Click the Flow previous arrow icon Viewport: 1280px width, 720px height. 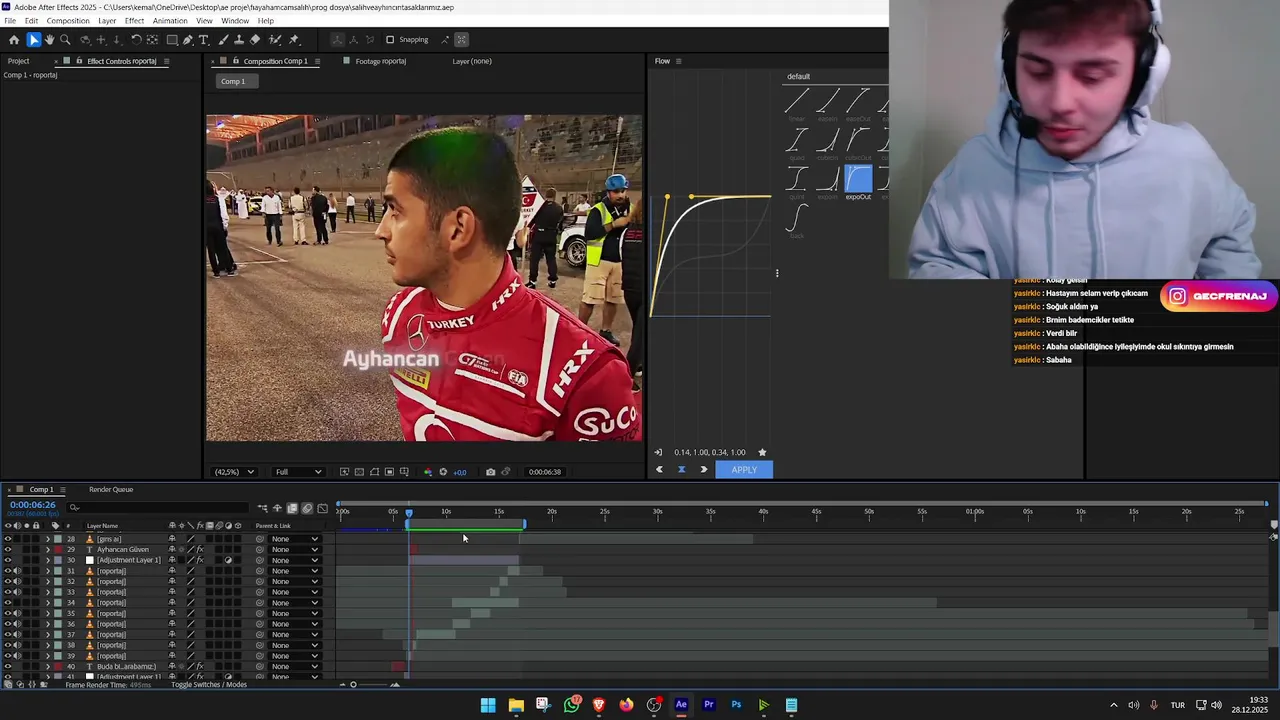point(659,470)
